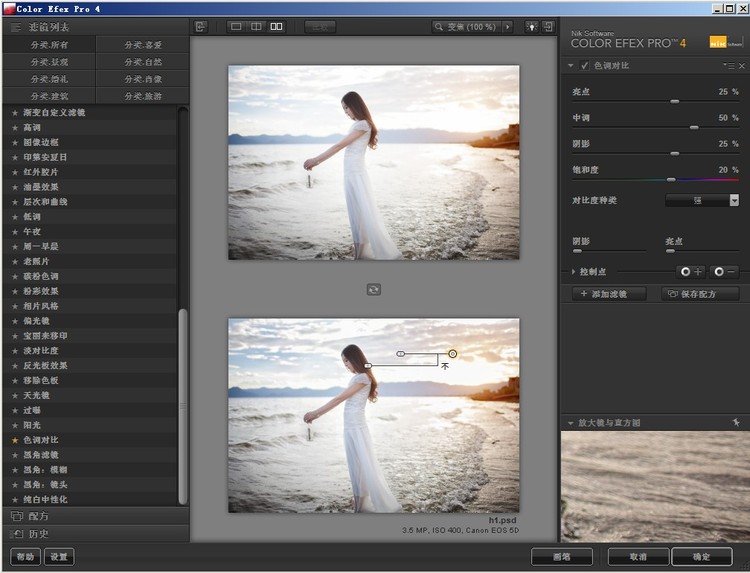The width and height of the screenshot is (750, 573).
Task: Open the filter list menu icon
Action: pos(16,27)
